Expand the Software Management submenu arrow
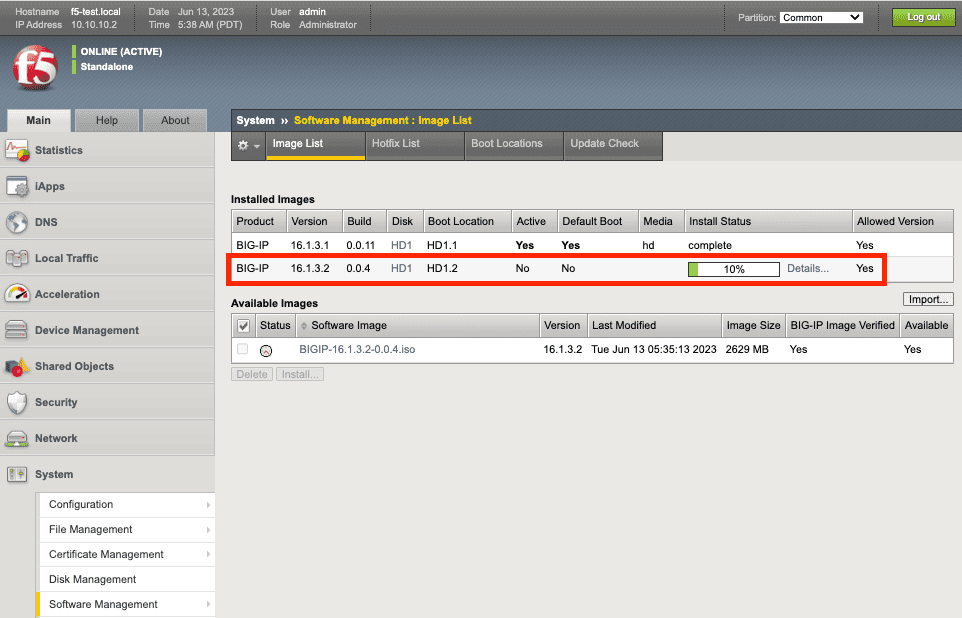Screen dimensions: 962x618 209,604
